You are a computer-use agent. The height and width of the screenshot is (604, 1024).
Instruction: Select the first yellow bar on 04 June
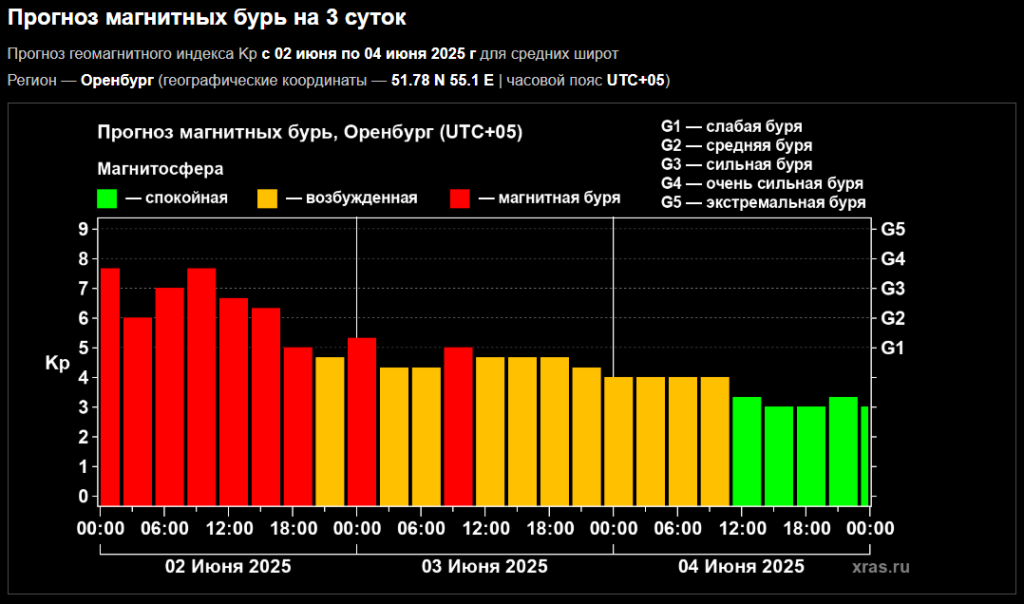(619, 440)
